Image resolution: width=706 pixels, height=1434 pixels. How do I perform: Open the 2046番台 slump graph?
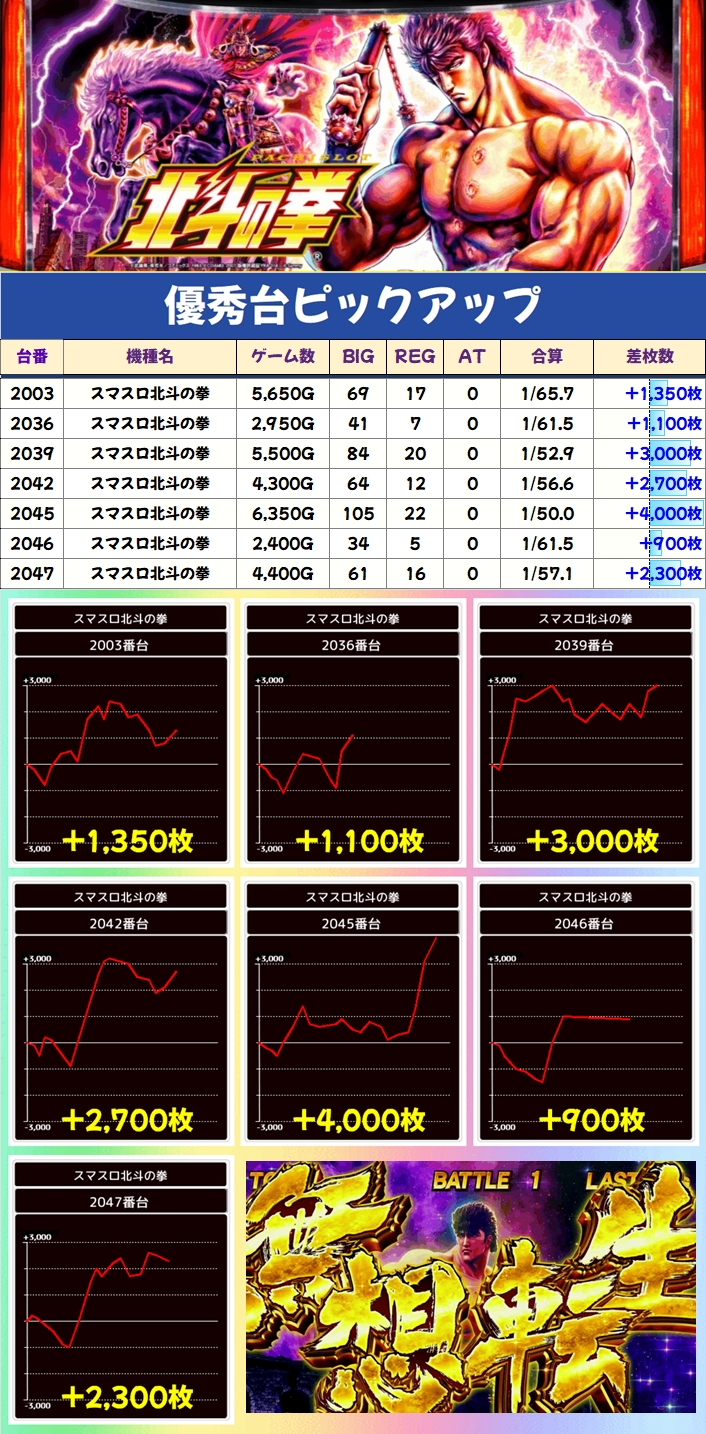click(x=585, y=1038)
